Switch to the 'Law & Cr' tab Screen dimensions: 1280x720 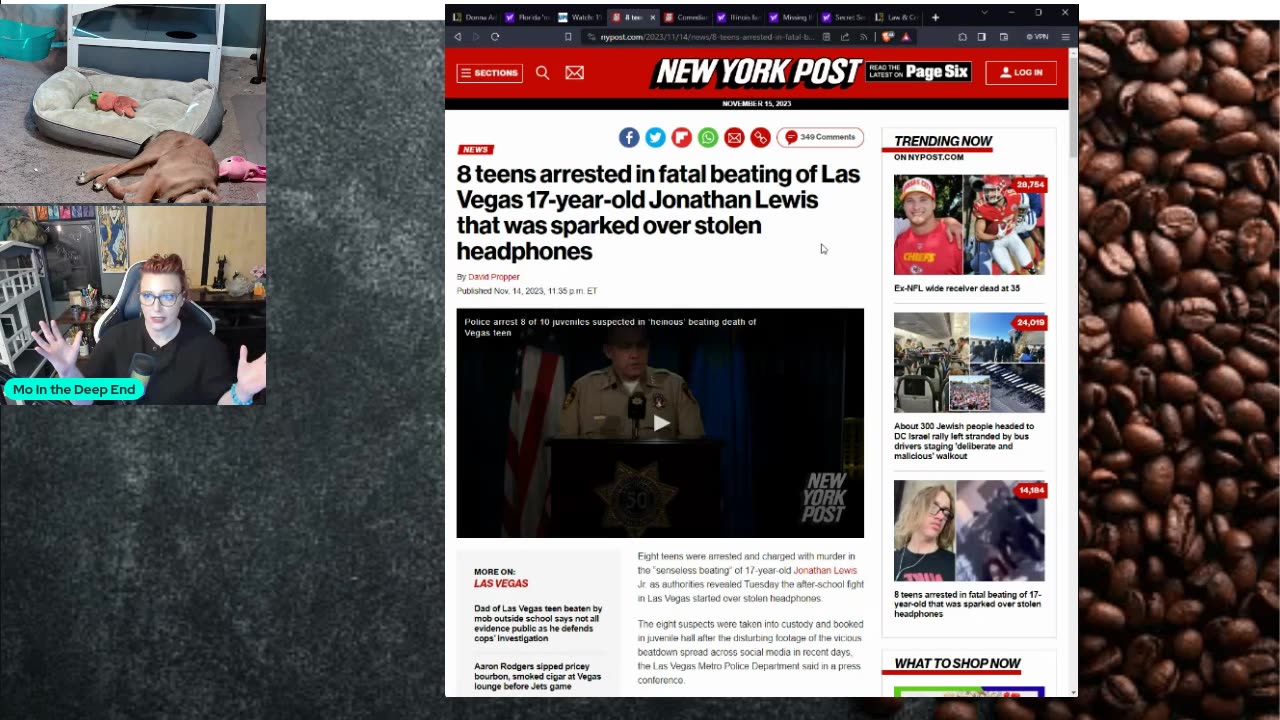(898, 17)
